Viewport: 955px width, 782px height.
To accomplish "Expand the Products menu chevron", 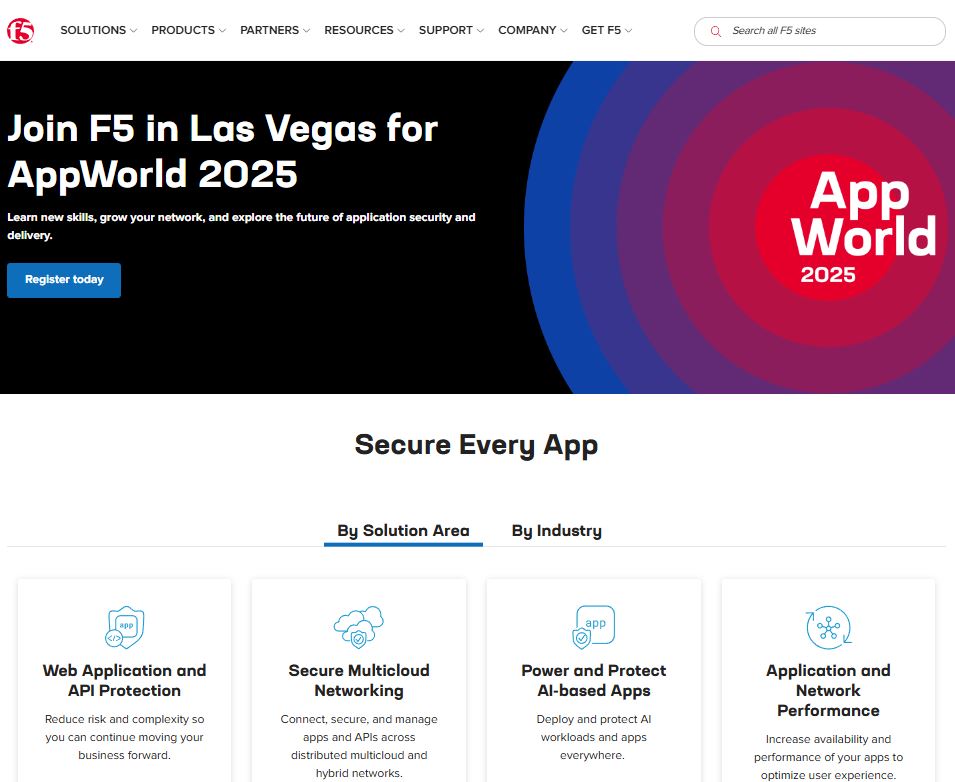I will [x=222, y=30].
